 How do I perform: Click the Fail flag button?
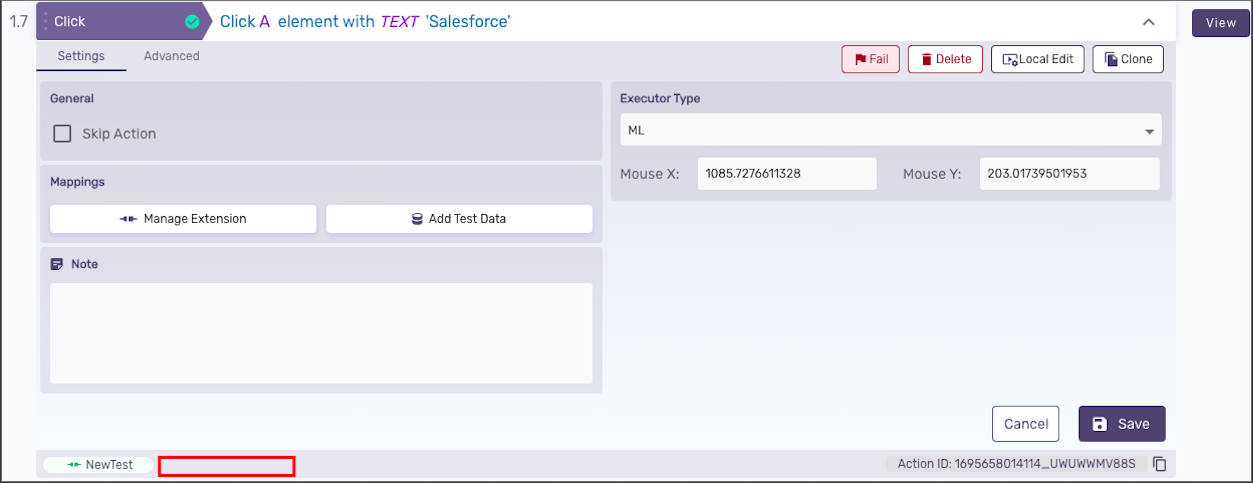tap(871, 59)
